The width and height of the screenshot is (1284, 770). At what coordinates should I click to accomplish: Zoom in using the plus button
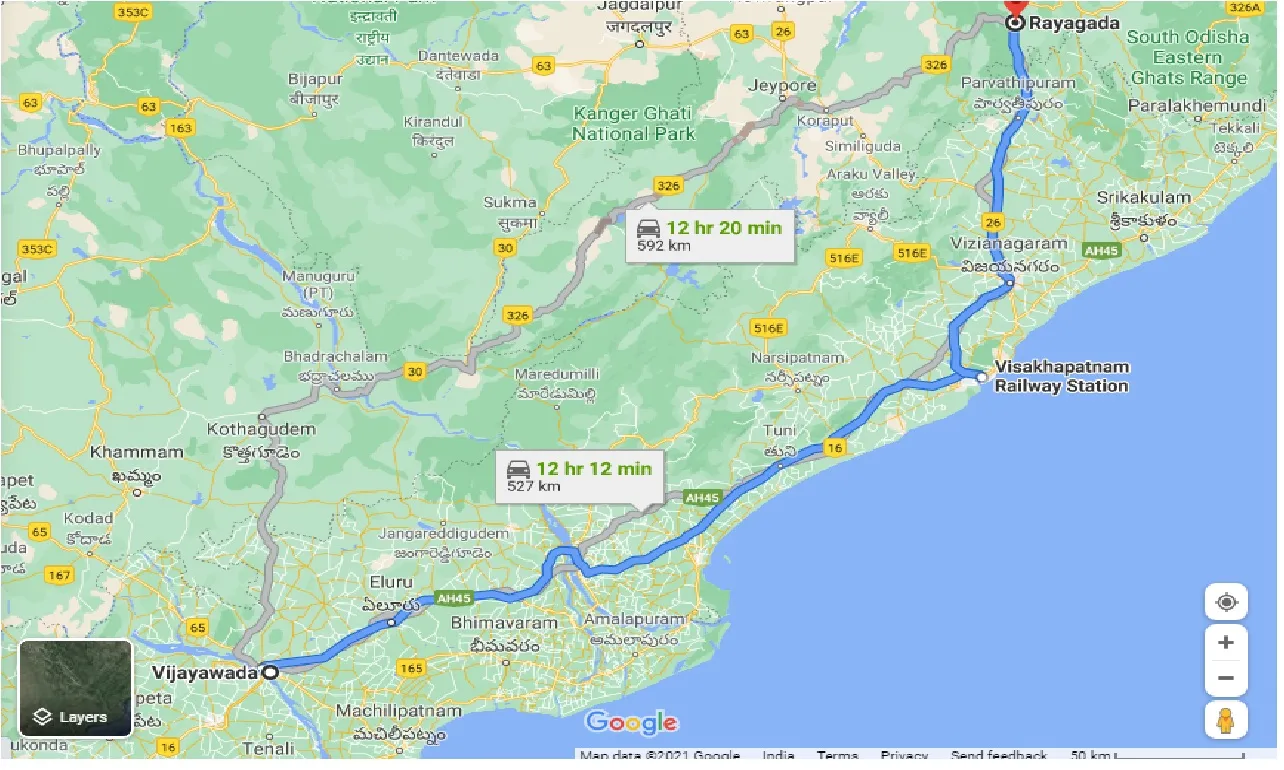point(1226,643)
